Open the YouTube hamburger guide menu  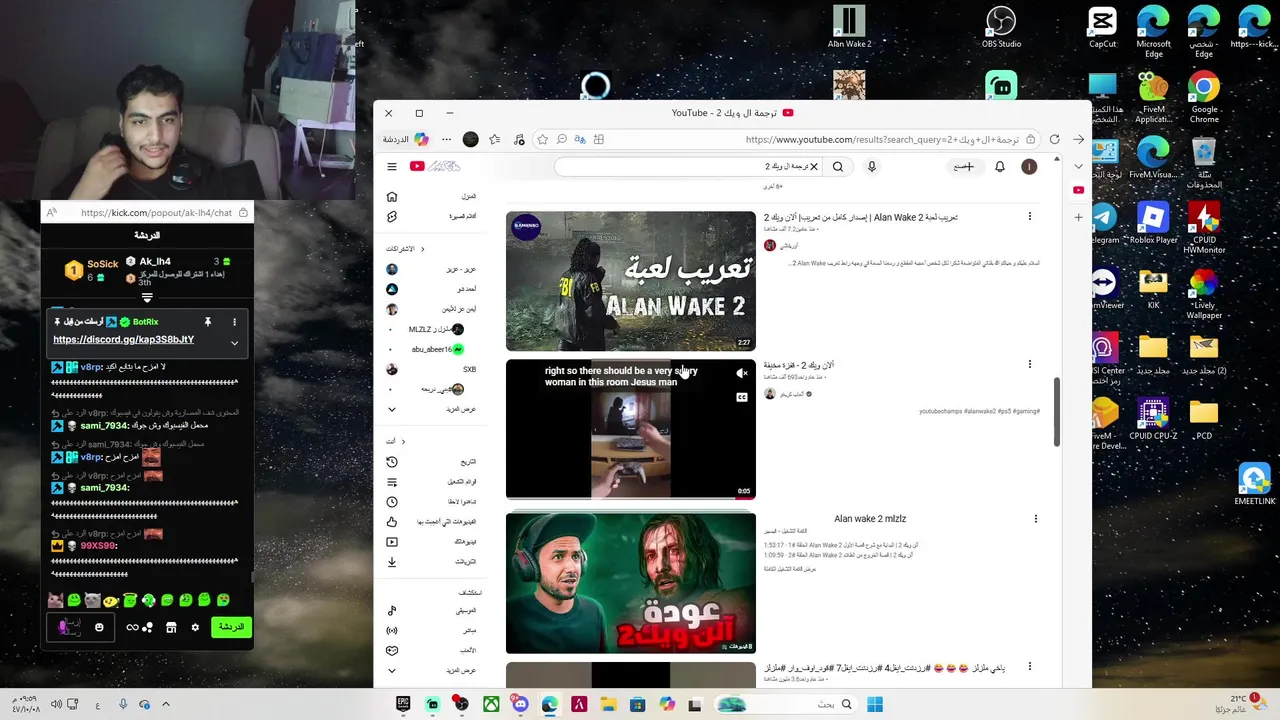[392, 167]
